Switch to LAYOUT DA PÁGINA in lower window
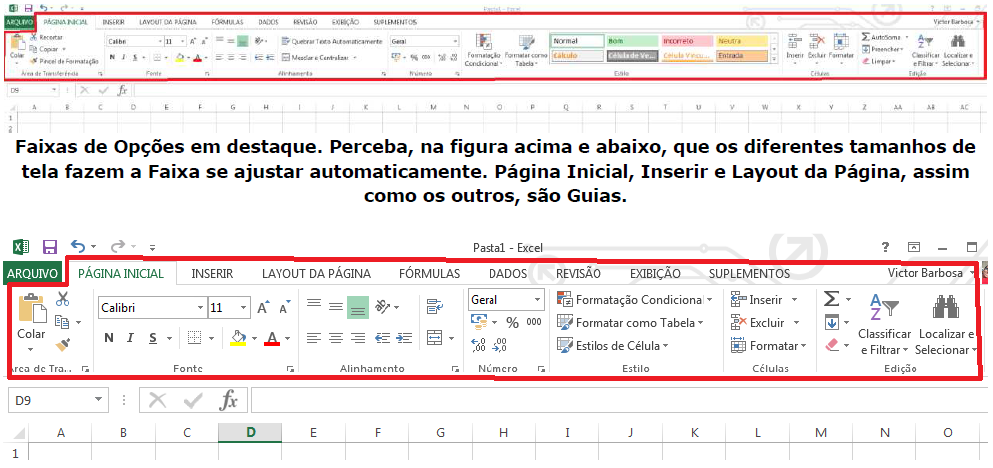Screen dimensions: 993x468 click(317, 274)
